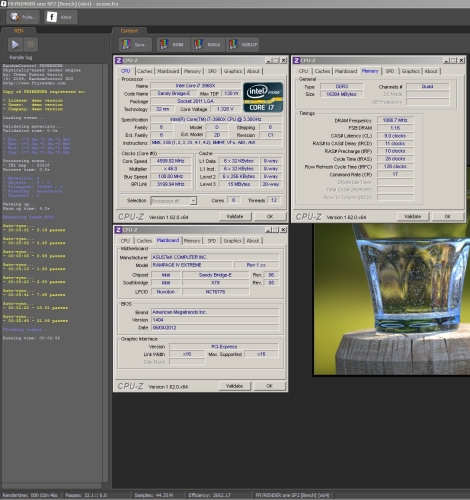Image resolution: width=470 pixels, height=500 pixels.
Task: Click the ASUSTeK COMPUTER INC manufacturer field
Action: tap(215, 257)
